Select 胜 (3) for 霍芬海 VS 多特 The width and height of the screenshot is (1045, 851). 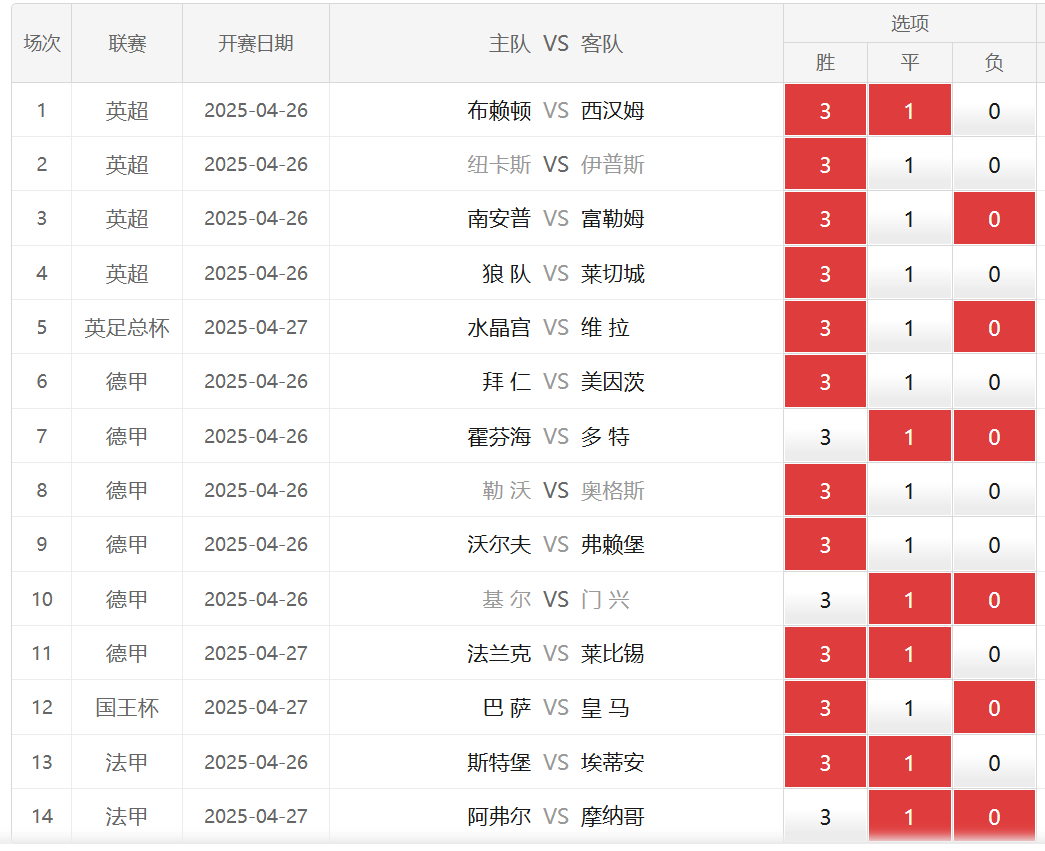pyautogui.click(x=825, y=436)
